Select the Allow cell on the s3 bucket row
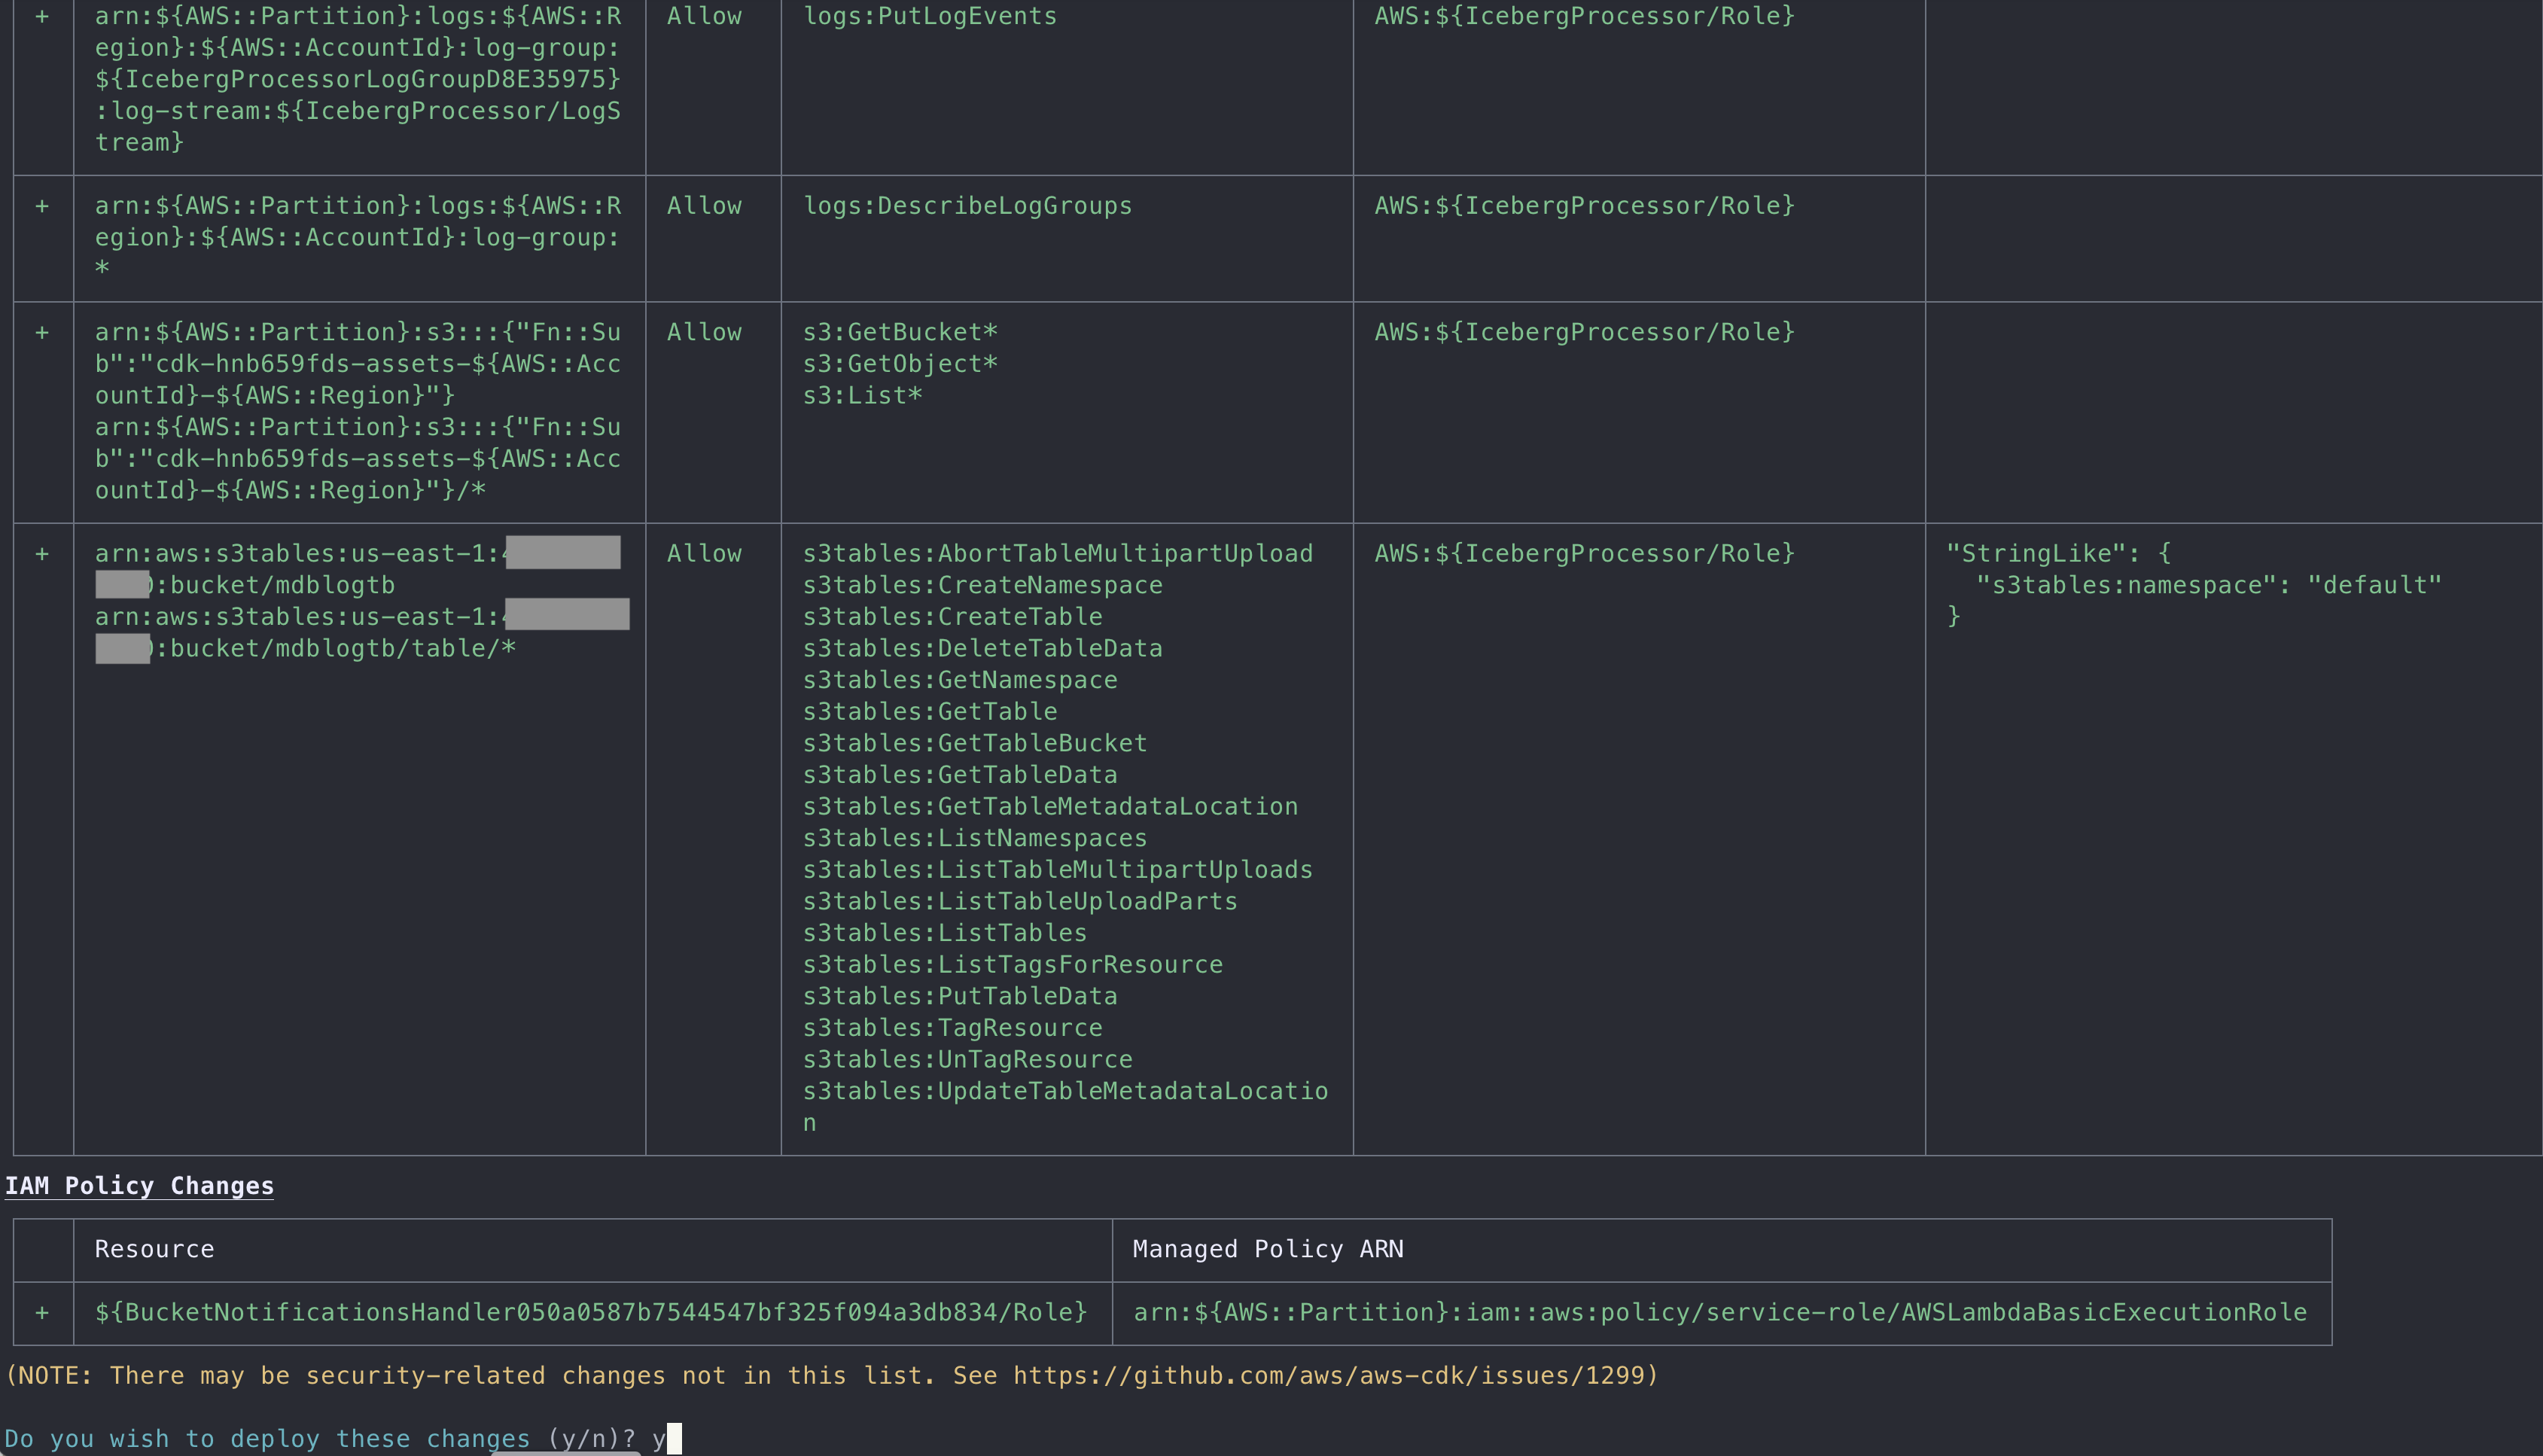The image size is (2543, 1456). coord(704,331)
